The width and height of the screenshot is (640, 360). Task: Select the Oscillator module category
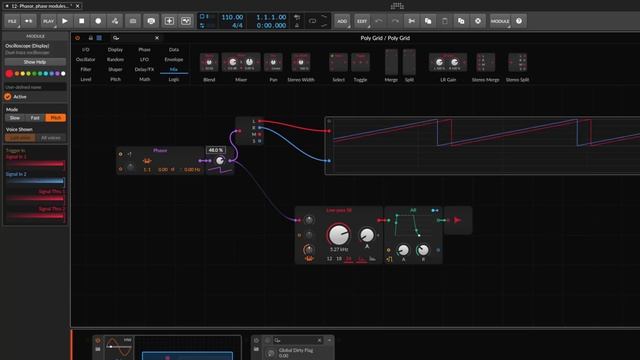pyautogui.click(x=86, y=60)
